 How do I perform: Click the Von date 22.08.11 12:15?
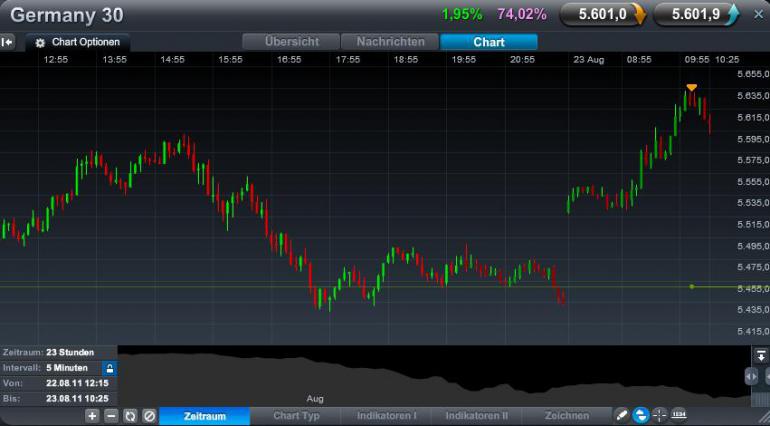(x=78, y=383)
